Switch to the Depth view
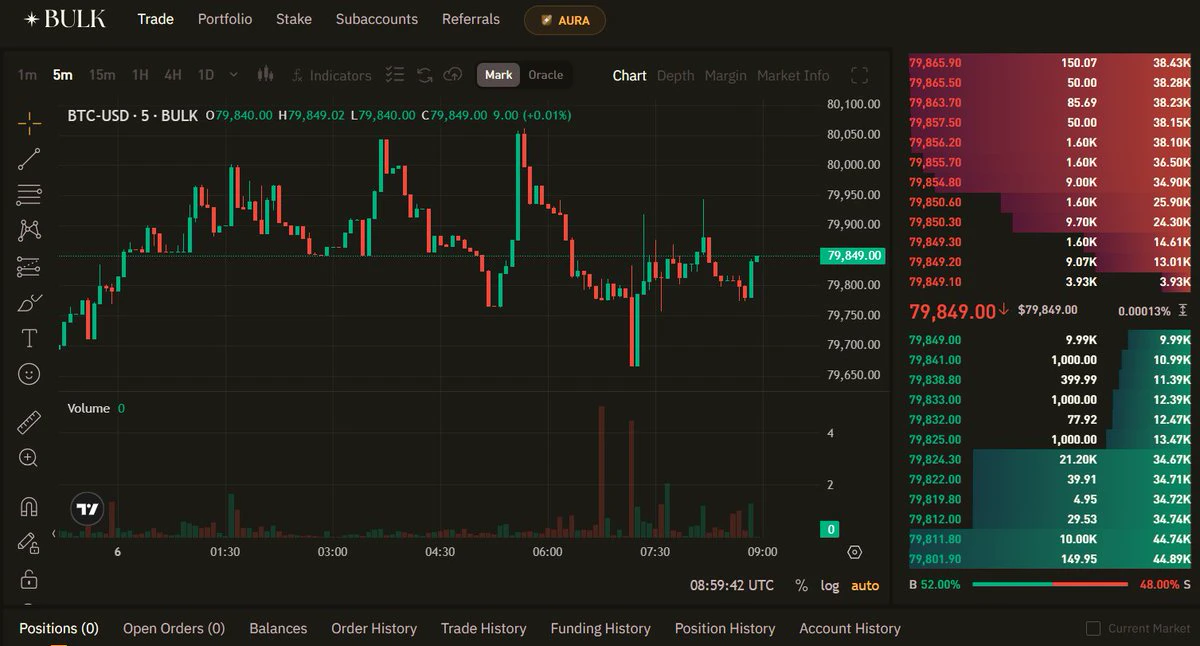The height and width of the screenshot is (646, 1200). 675,75
